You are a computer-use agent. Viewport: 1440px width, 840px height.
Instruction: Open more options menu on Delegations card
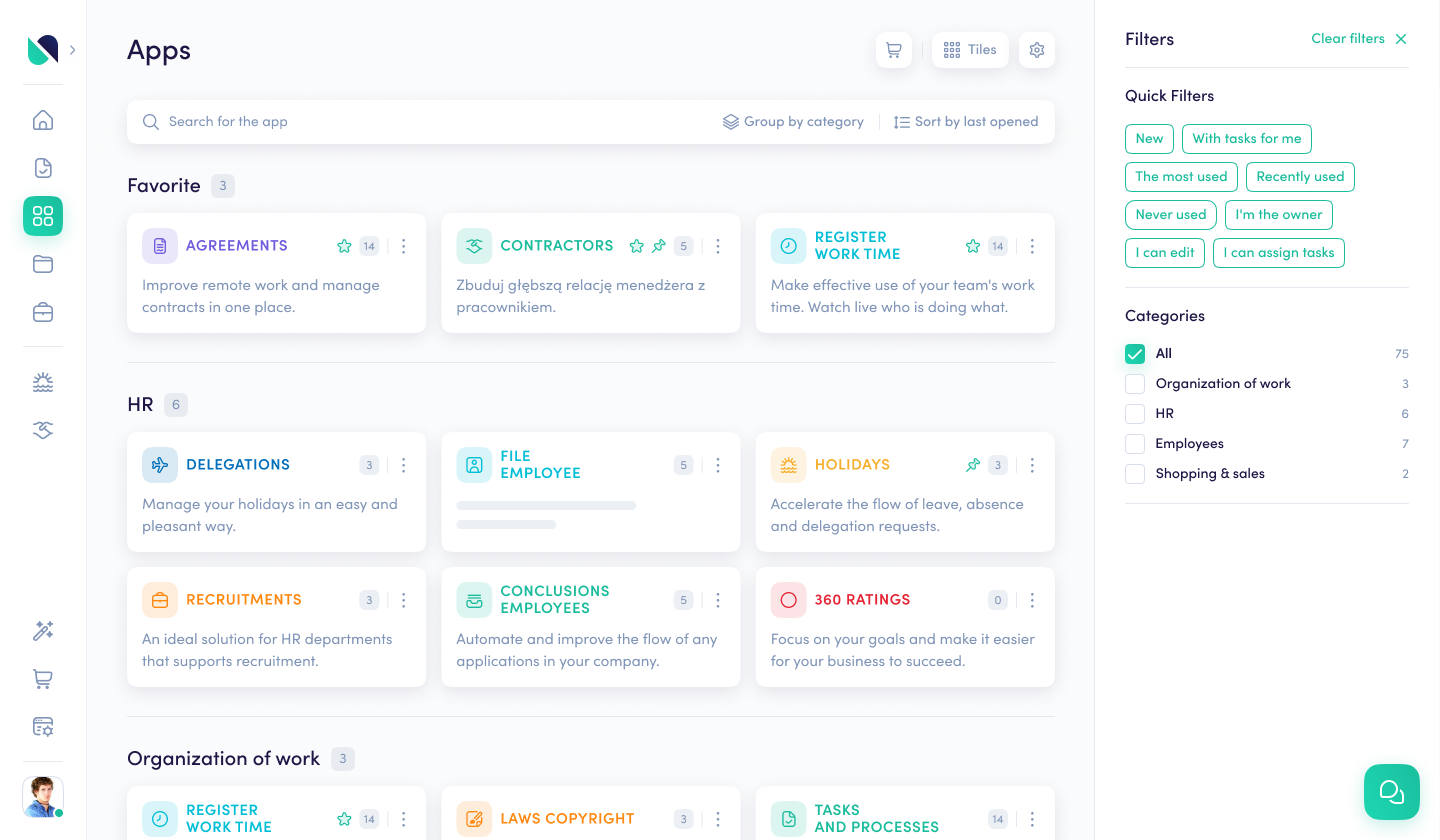coord(404,465)
